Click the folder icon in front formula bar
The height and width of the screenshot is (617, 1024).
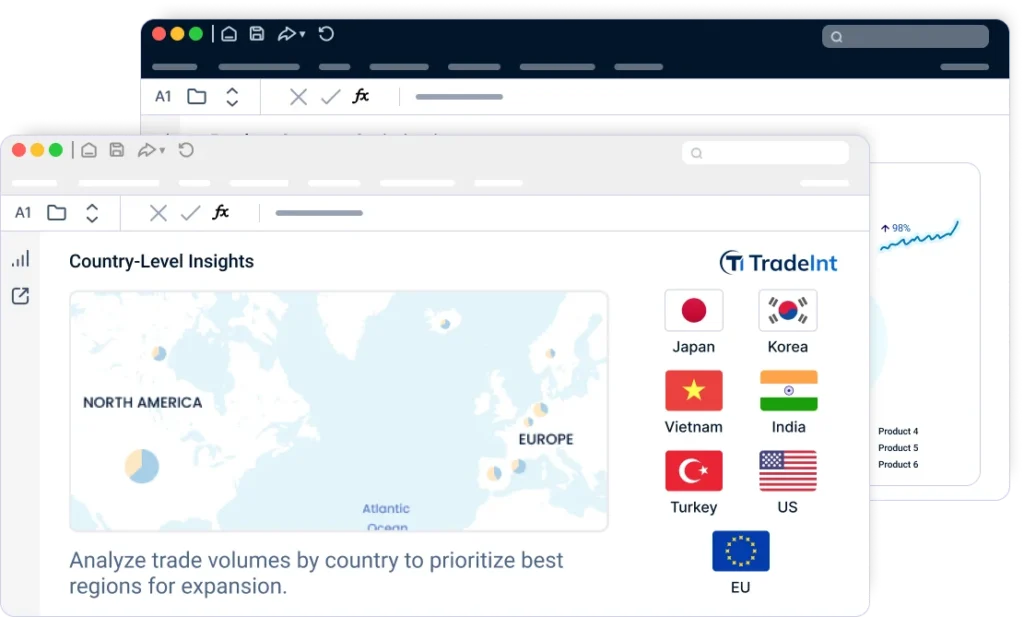point(57,213)
